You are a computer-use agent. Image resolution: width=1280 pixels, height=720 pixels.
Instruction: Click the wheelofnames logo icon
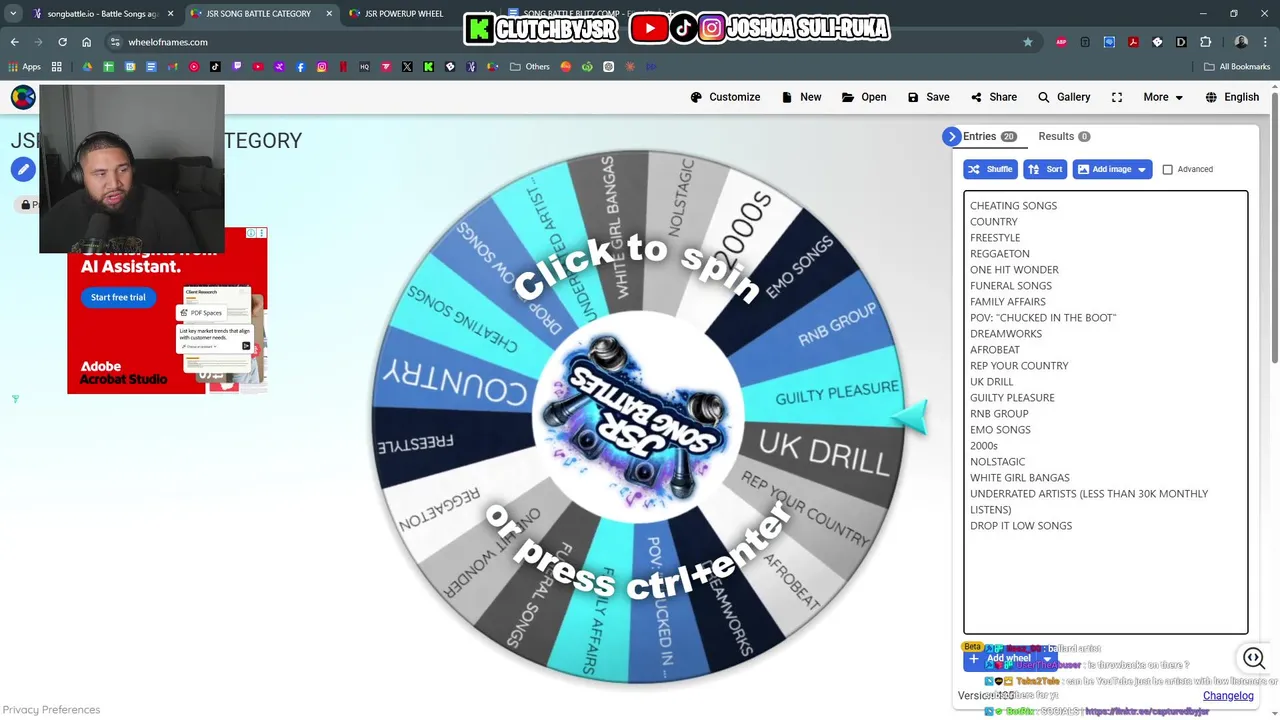23,97
